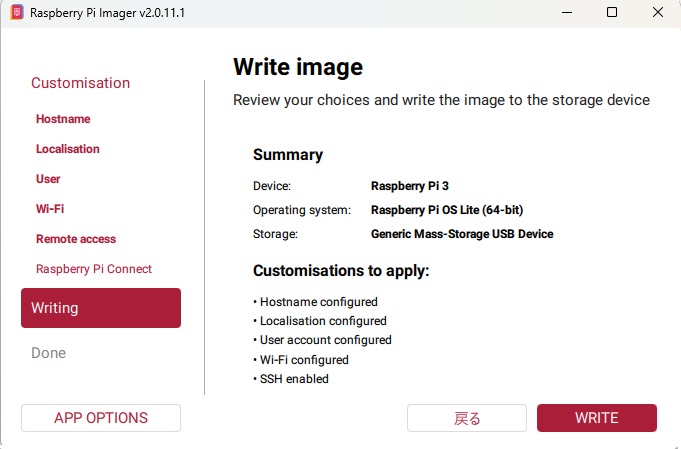Click the Storage: label

275,234
